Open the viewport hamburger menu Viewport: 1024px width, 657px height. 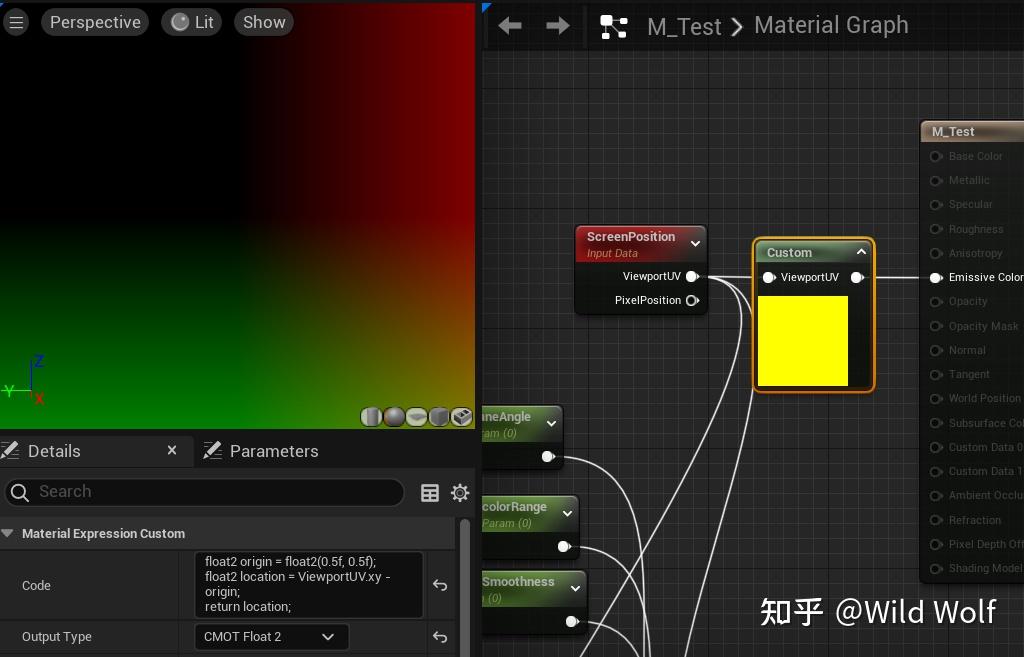click(x=15, y=21)
